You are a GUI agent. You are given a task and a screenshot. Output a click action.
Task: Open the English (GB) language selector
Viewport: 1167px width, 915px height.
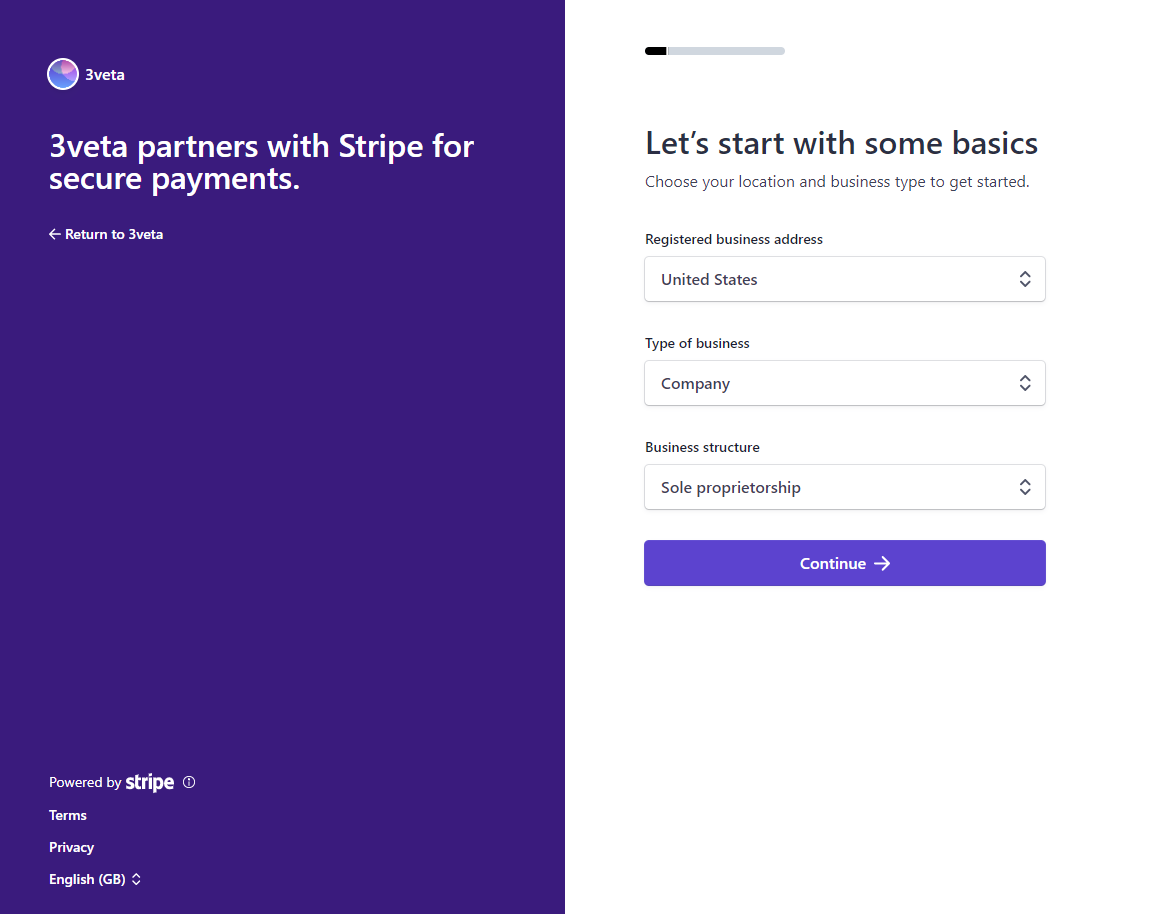tap(95, 879)
